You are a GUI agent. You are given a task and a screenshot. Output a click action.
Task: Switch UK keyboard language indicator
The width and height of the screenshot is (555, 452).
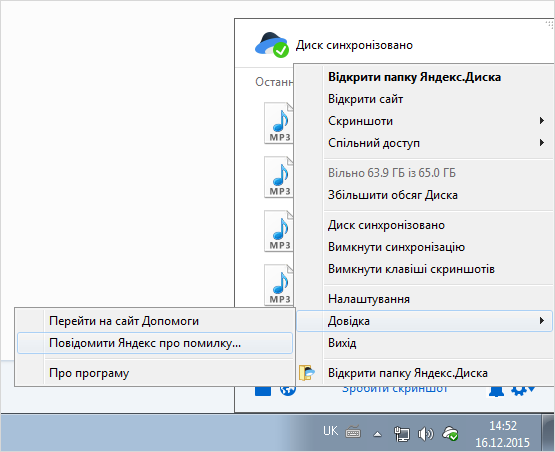330,431
